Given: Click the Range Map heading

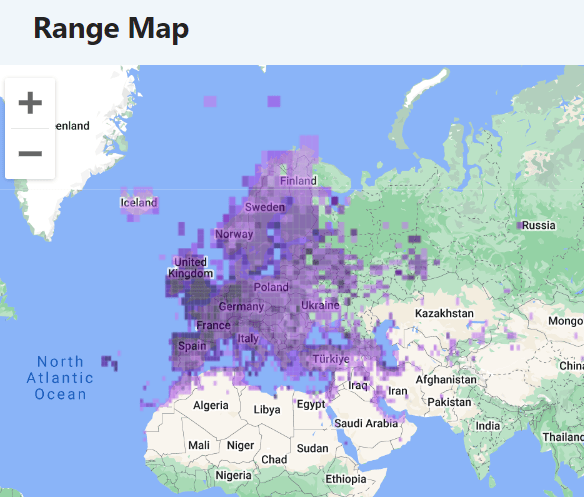Looking at the screenshot, I should (x=111, y=29).
